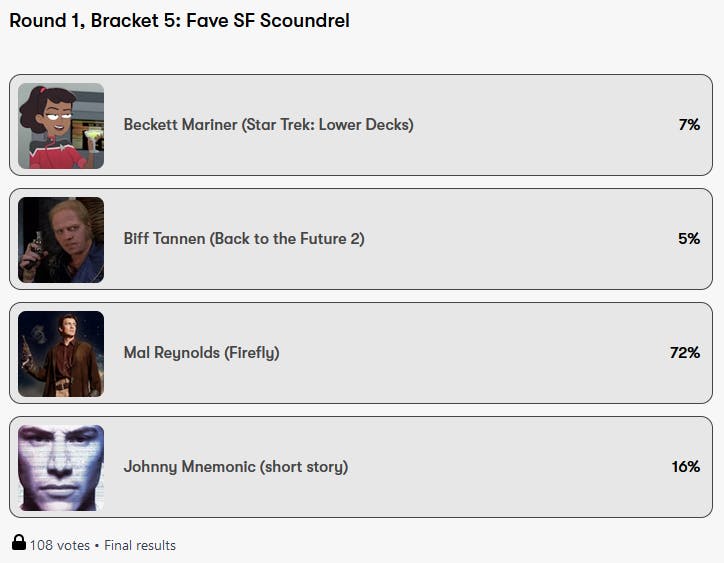Click the lock icon beside vote count
Screen dimensions: 724x563
(19, 543)
